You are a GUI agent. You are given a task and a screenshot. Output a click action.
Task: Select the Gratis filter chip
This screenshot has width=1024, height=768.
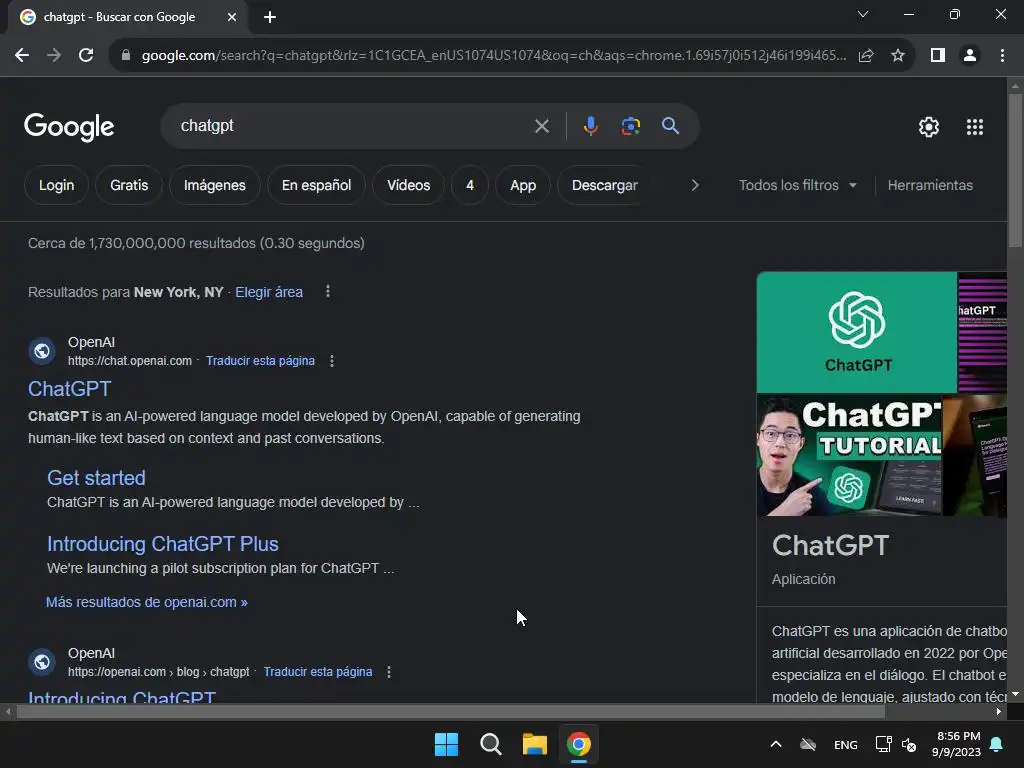coord(129,185)
